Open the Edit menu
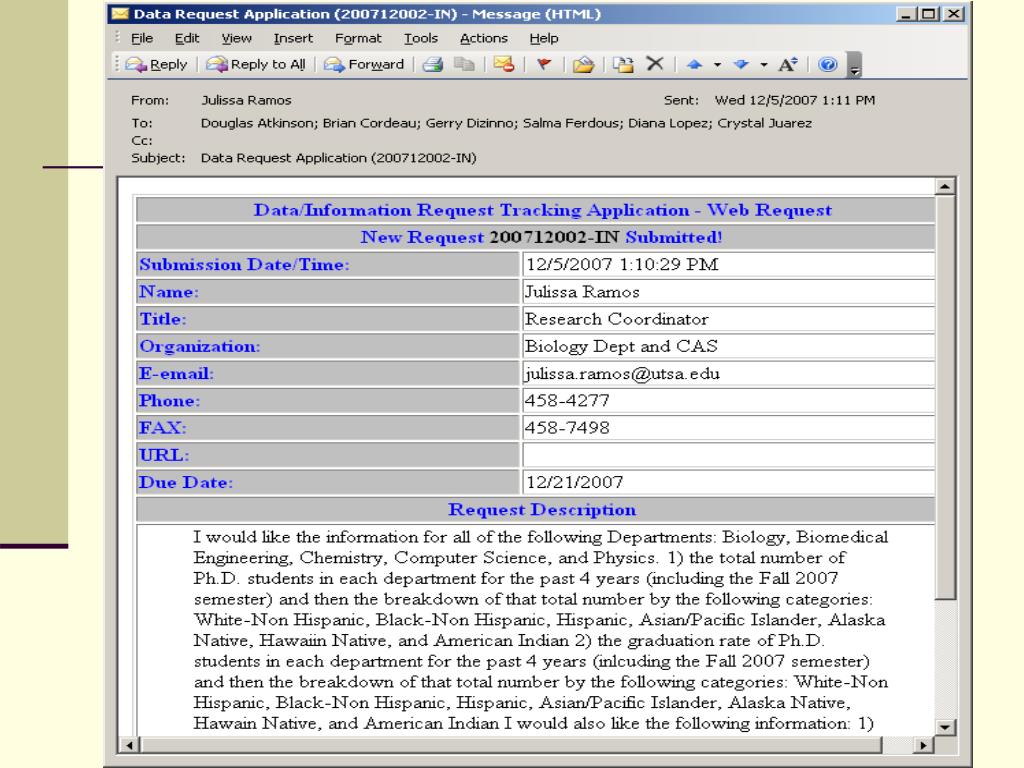The width and height of the screenshot is (1024, 768). 187,39
